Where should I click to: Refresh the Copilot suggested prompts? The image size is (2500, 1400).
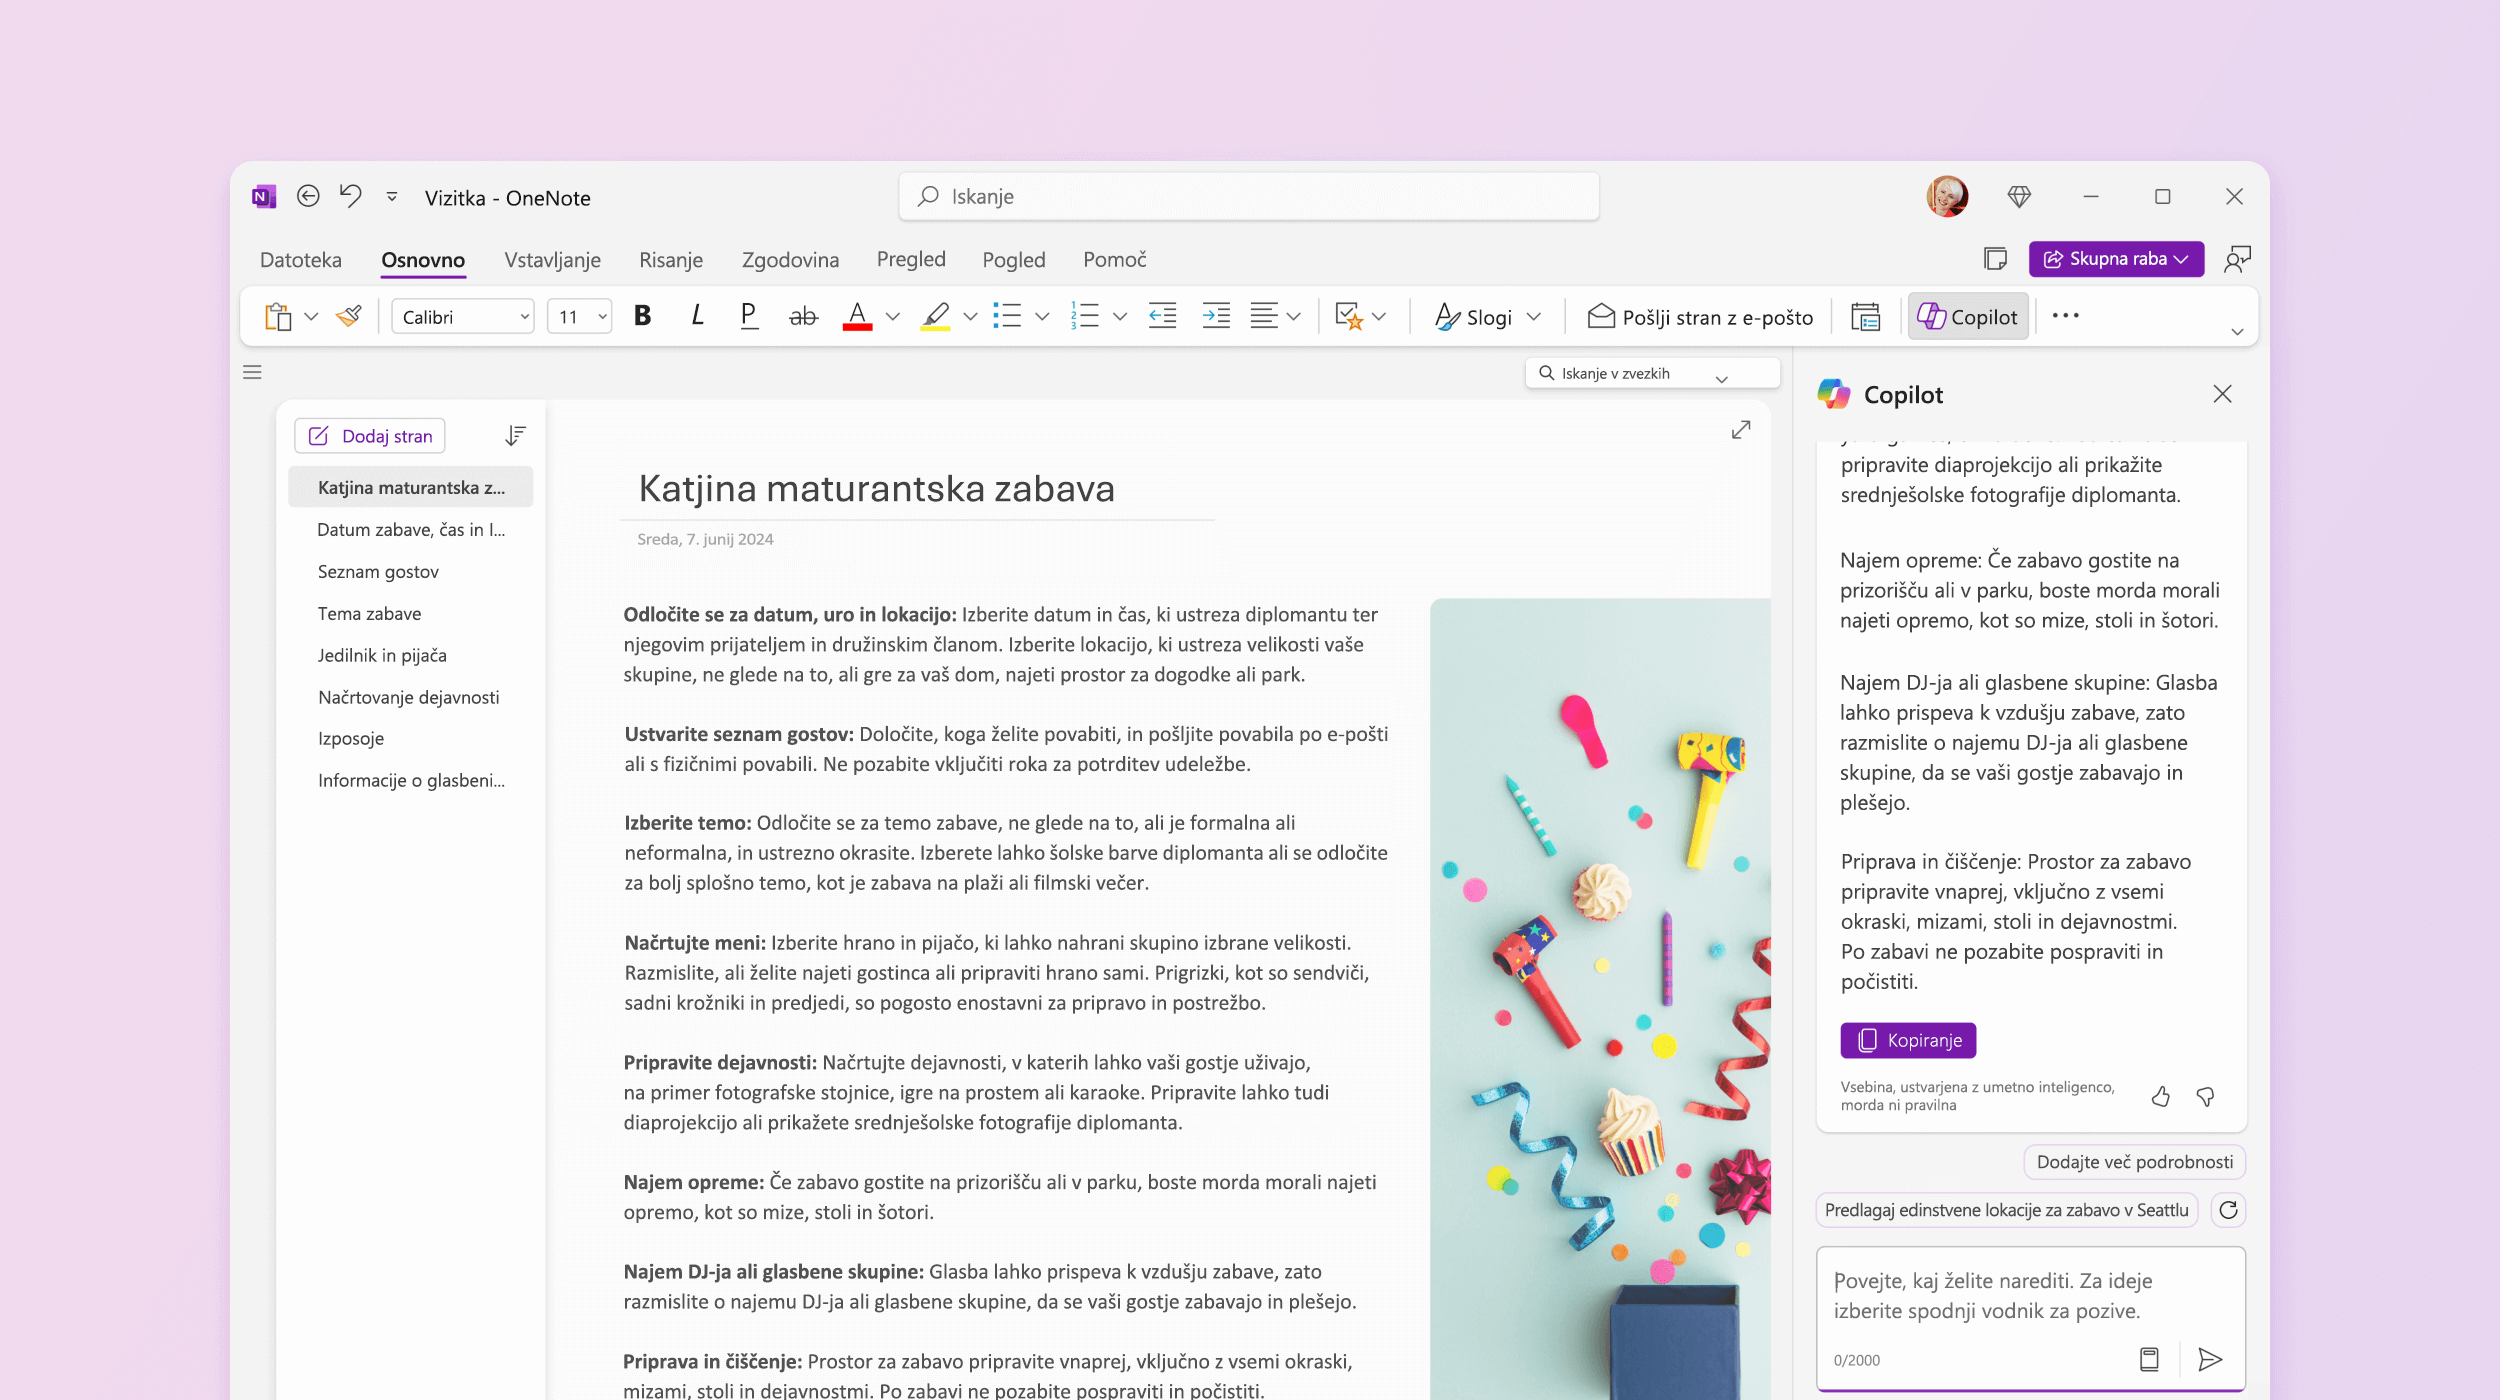pos(2228,1210)
